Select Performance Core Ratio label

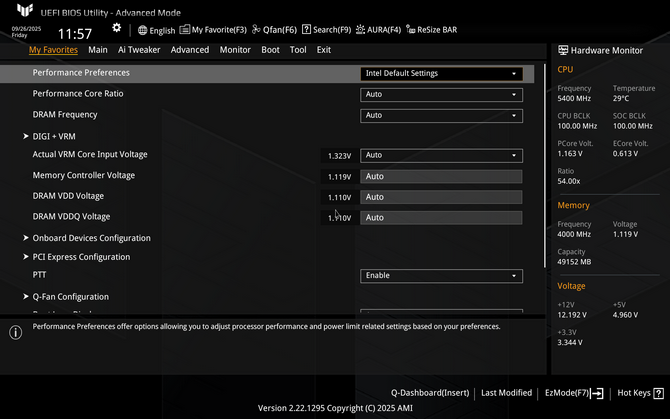[78, 94]
